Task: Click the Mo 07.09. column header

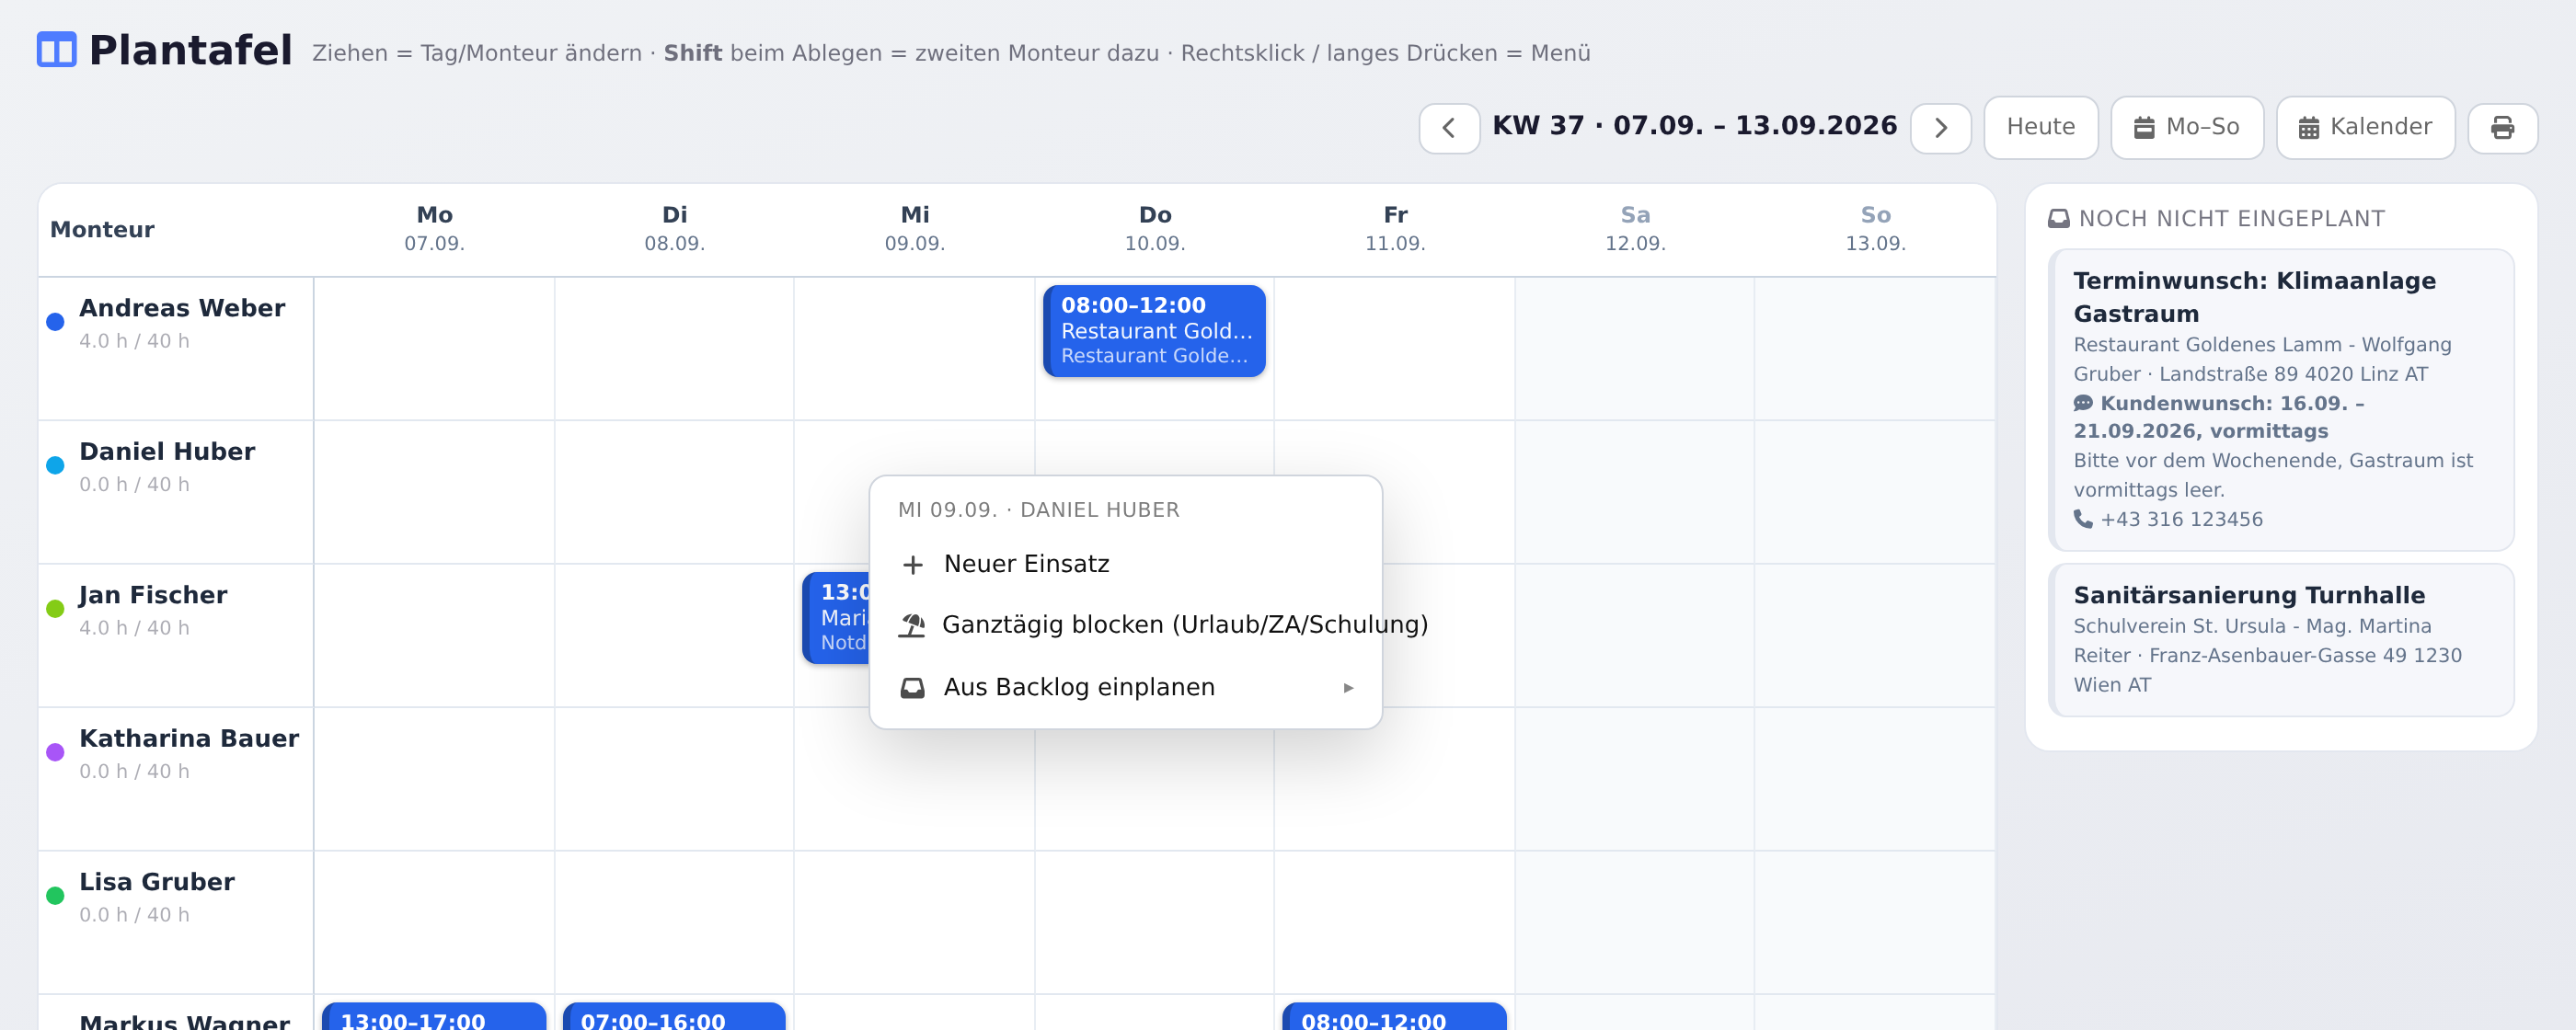Action: coord(434,229)
